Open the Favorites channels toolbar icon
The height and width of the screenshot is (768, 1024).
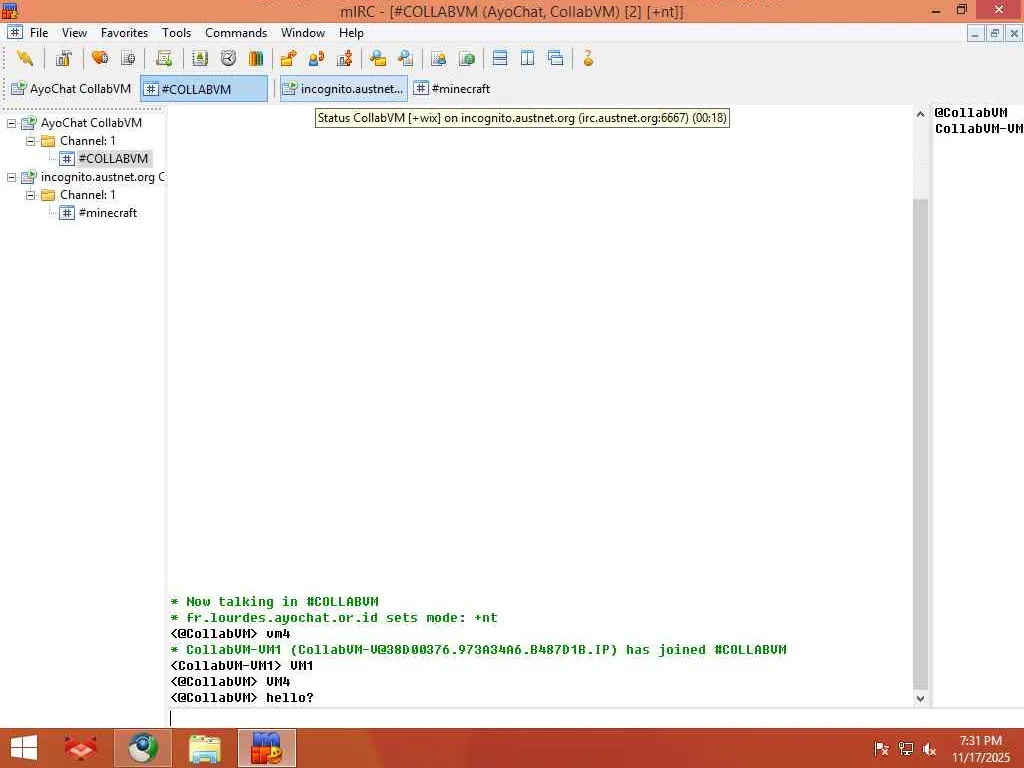coord(100,59)
